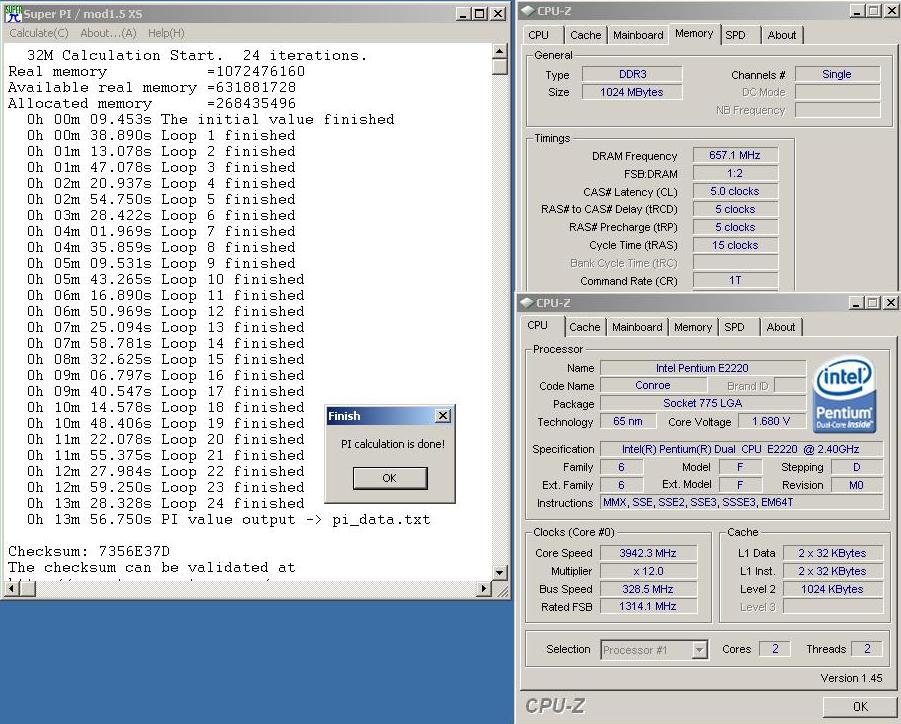Image resolution: width=901 pixels, height=724 pixels.
Task: Click the Super PI app icon in title bar
Action: click(x=13, y=14)
